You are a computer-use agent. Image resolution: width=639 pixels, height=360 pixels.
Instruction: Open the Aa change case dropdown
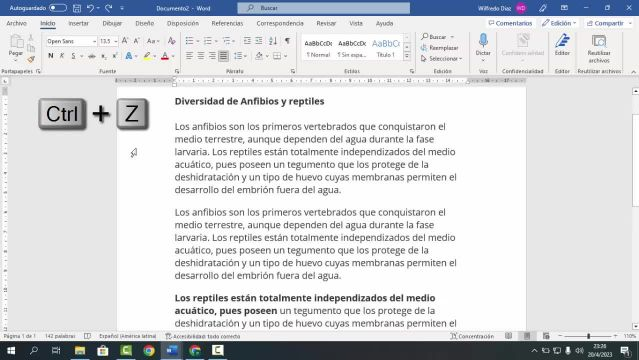tap(153, 41)
